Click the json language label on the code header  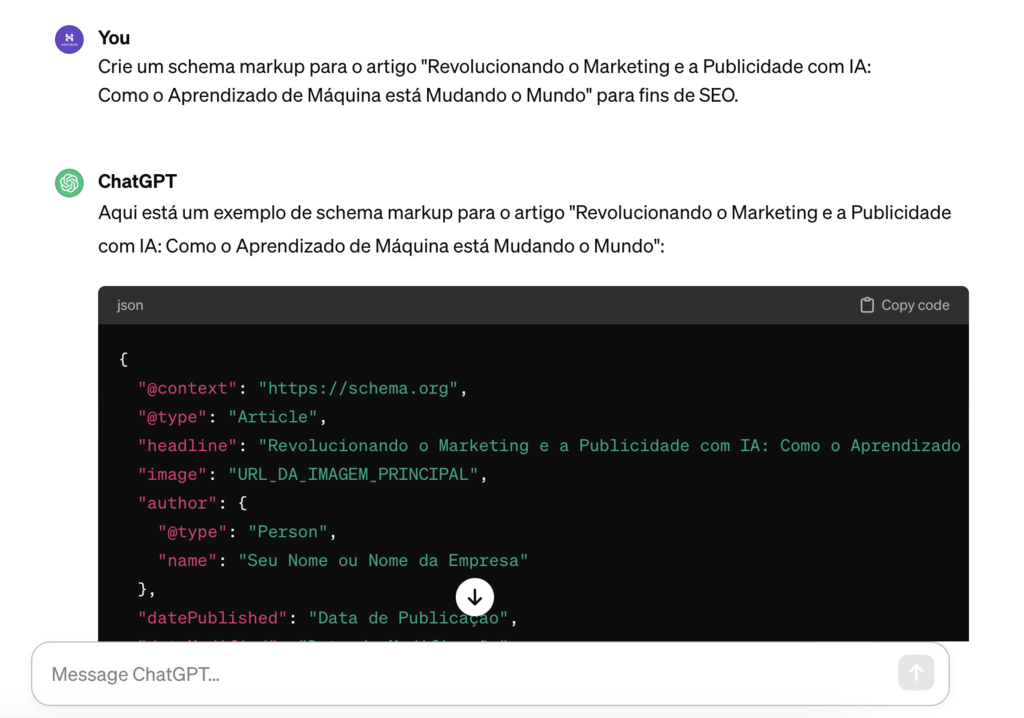click(130, 305)
